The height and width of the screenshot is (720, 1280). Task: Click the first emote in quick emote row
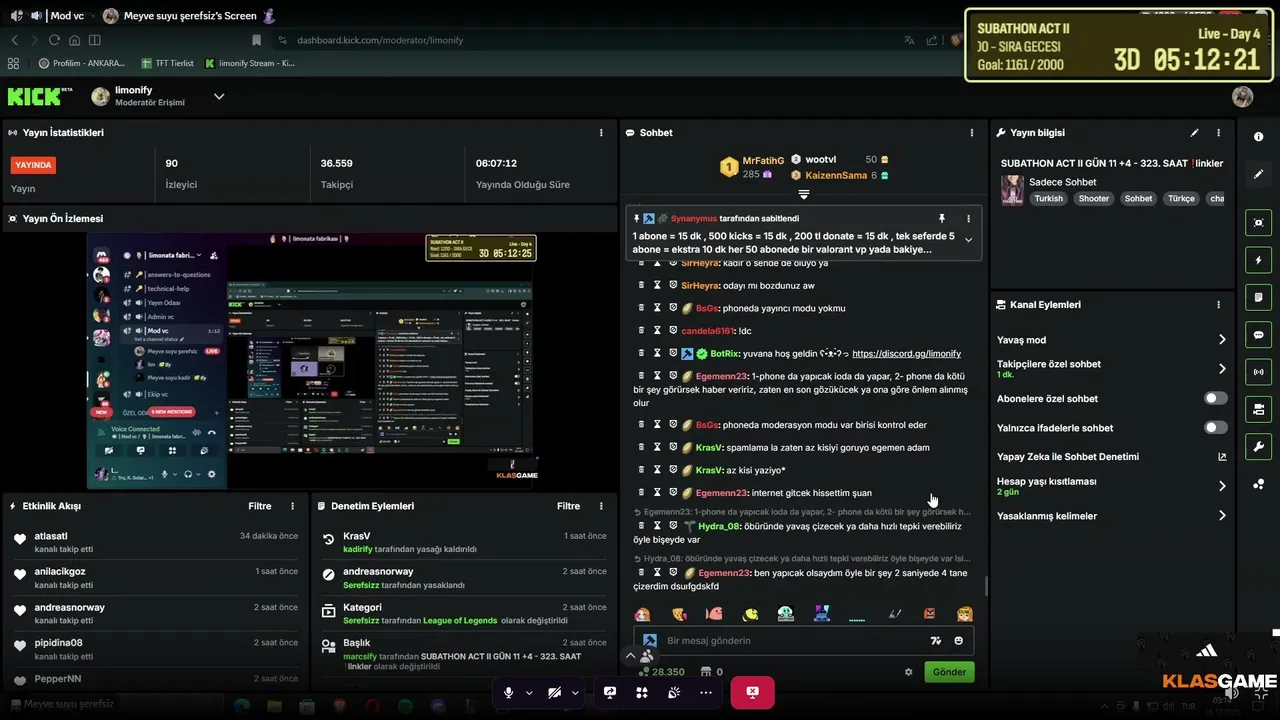point(642,614)
